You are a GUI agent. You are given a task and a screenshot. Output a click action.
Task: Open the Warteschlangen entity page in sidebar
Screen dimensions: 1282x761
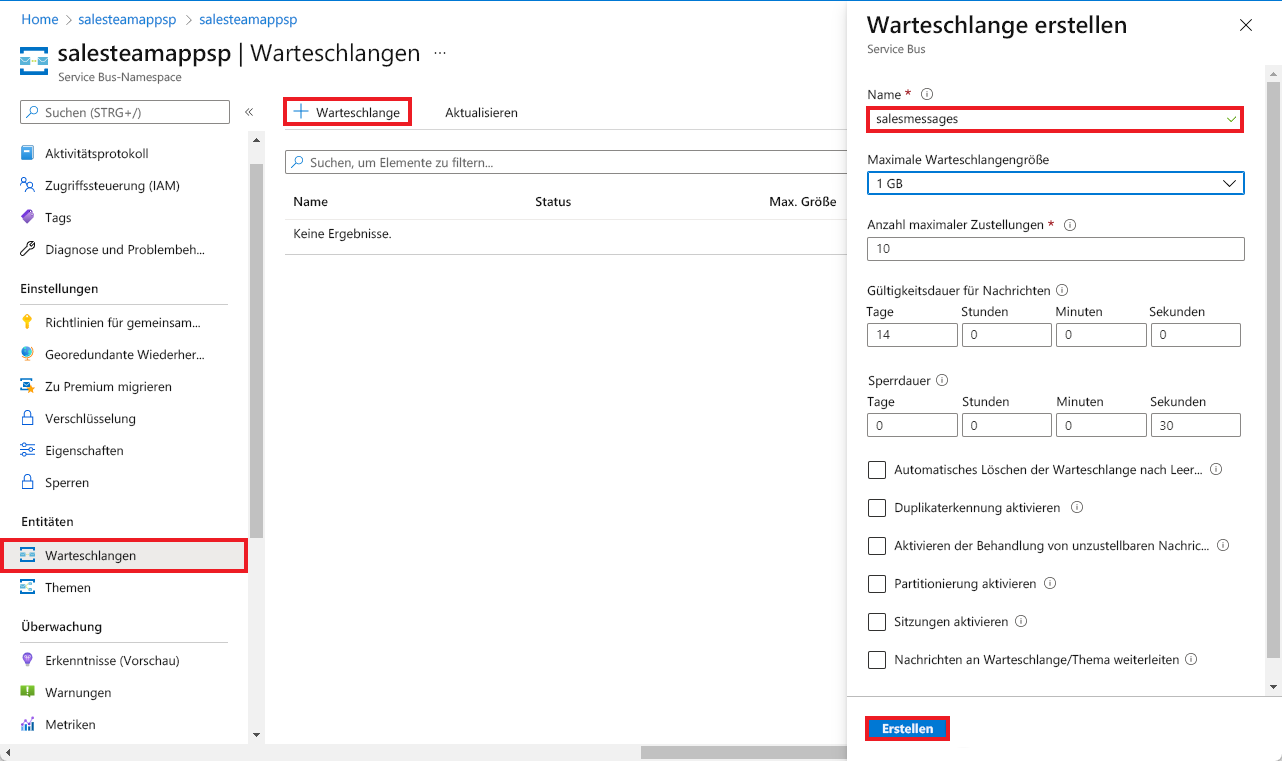[124, 555]
